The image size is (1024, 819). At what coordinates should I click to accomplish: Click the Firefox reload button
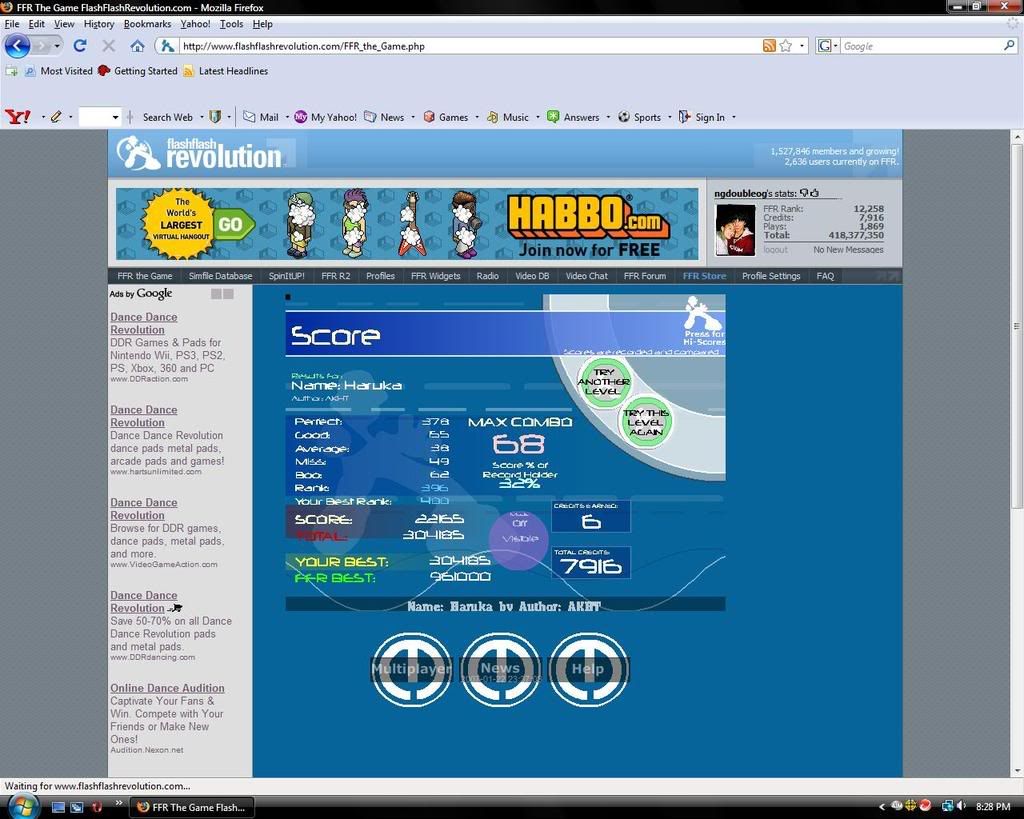(x=80, y=46)
